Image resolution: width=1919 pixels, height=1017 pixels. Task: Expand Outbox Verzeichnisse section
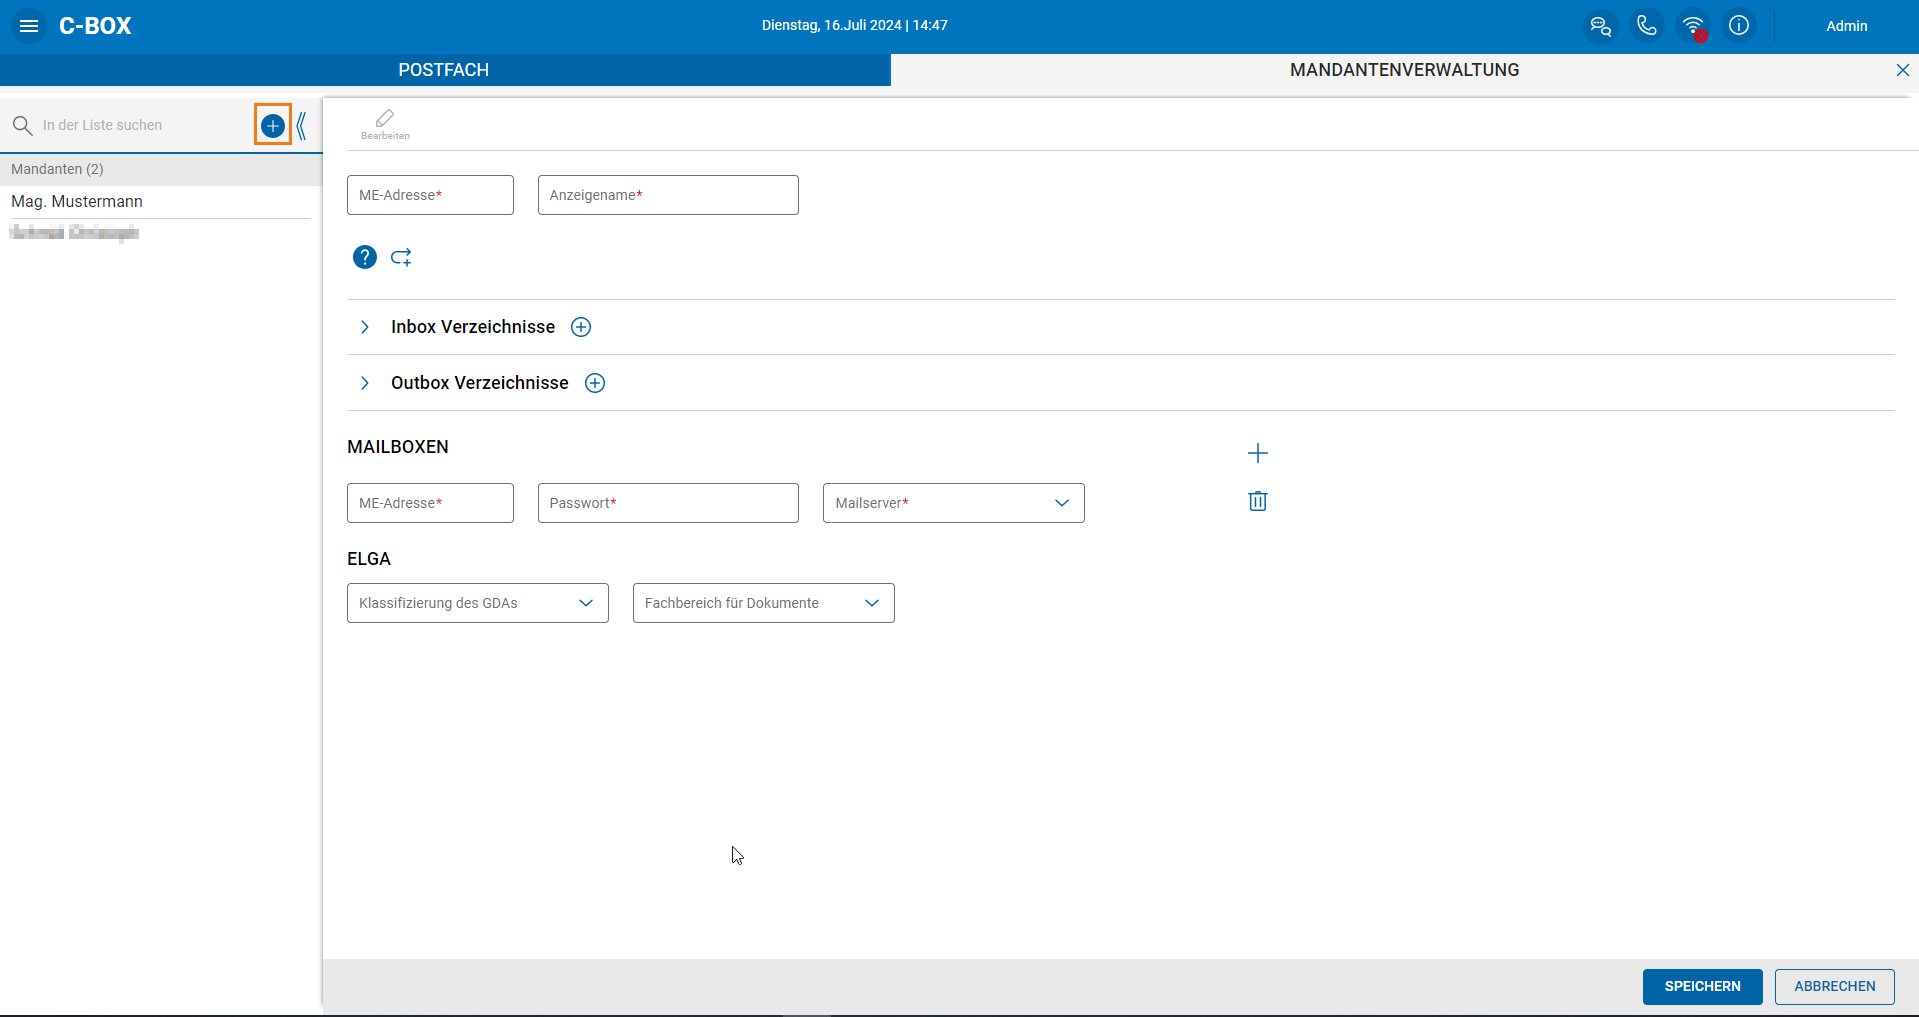coord(365,383)
